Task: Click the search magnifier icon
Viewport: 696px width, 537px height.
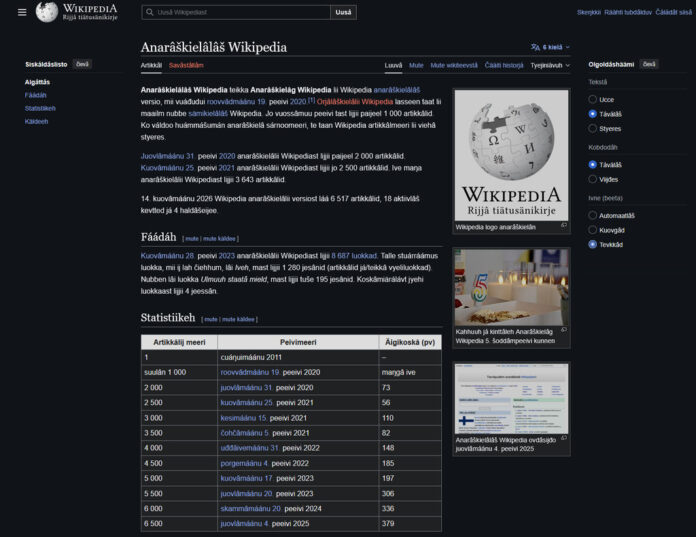Action: point(150,12)
